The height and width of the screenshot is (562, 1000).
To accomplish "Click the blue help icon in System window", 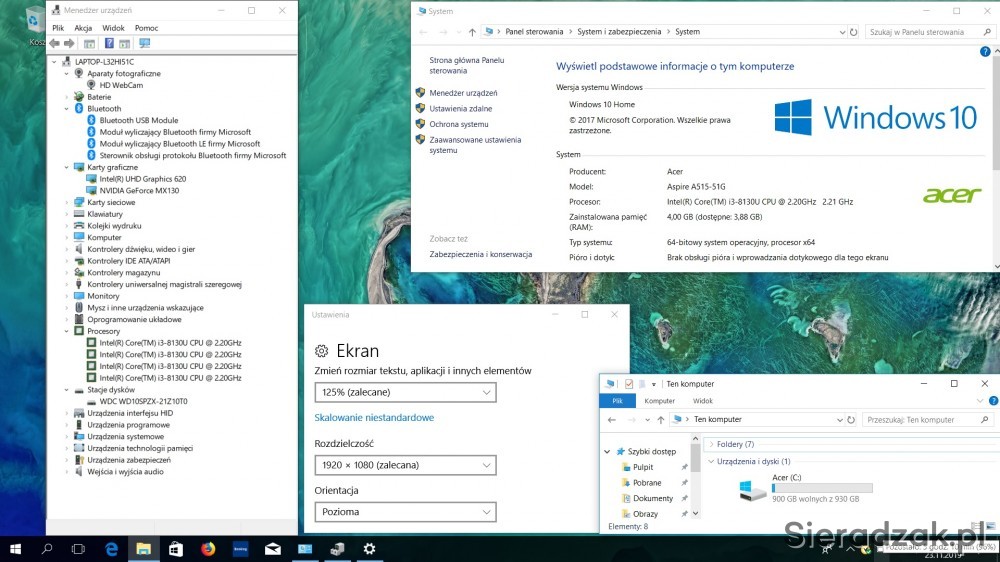I will pyautogui.click(x=985, y=52).
